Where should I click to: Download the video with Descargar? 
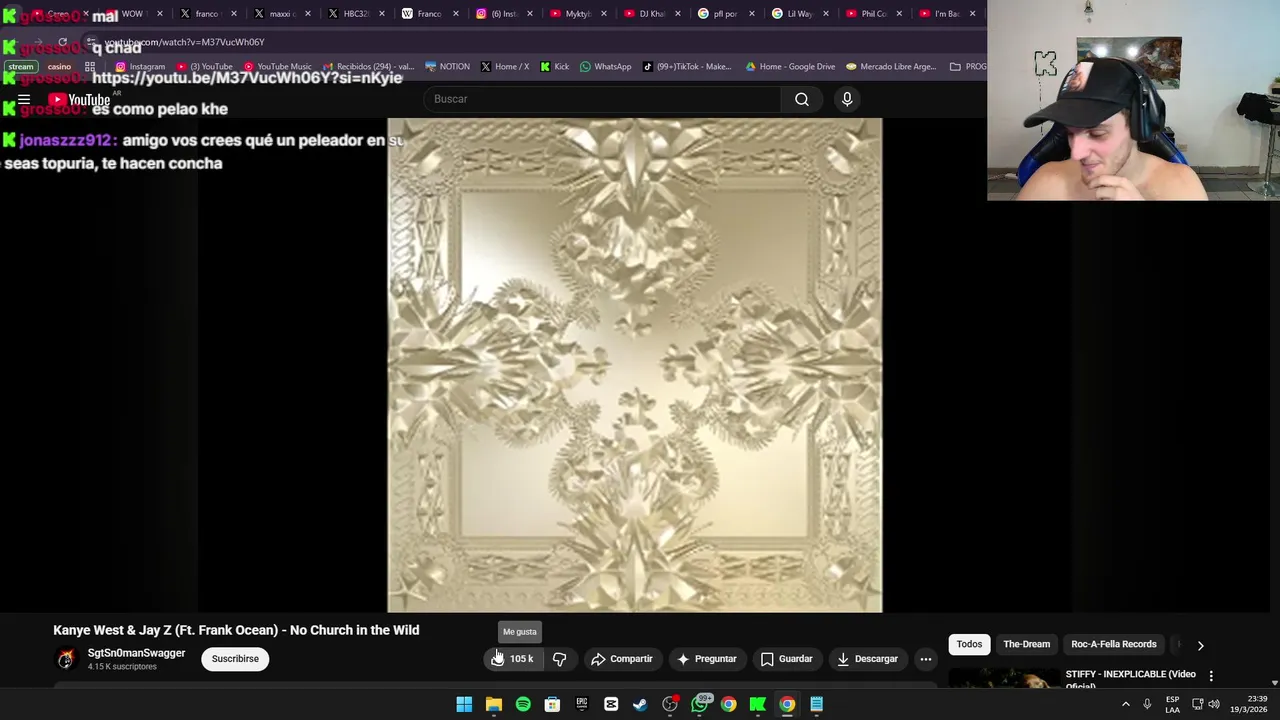(867, 659)
